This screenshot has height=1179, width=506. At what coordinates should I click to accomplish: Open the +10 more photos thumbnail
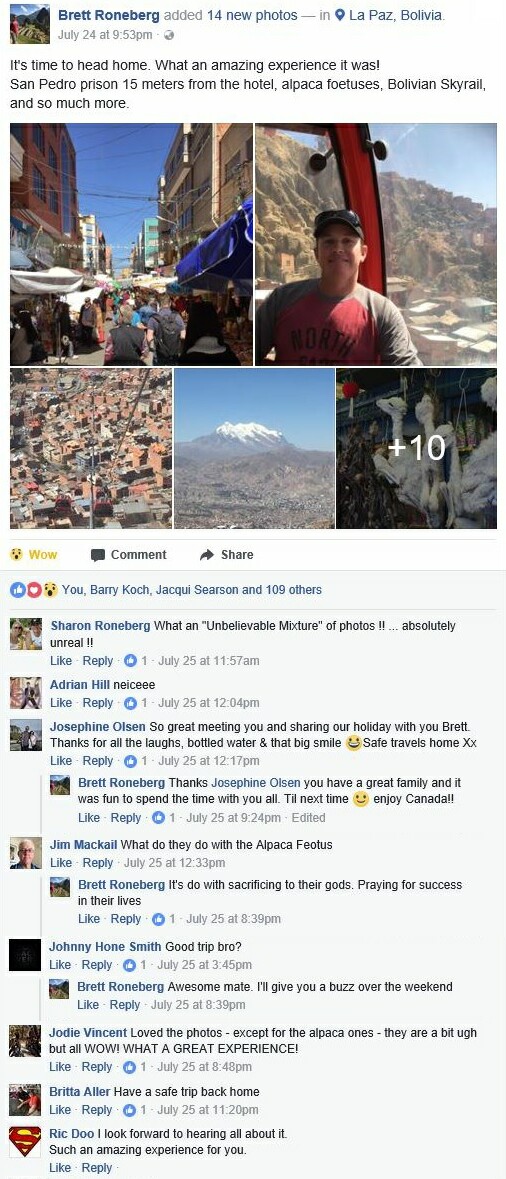click(417, 448)
